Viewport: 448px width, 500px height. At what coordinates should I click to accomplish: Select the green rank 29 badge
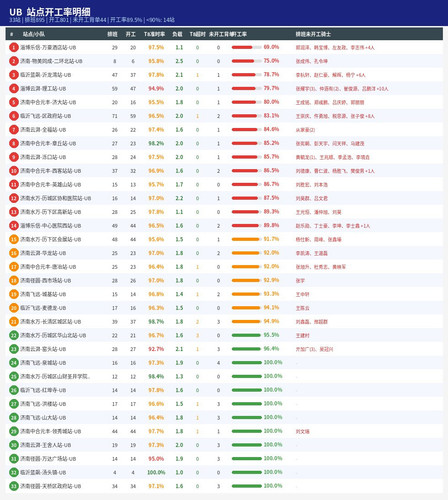(14, 431)
